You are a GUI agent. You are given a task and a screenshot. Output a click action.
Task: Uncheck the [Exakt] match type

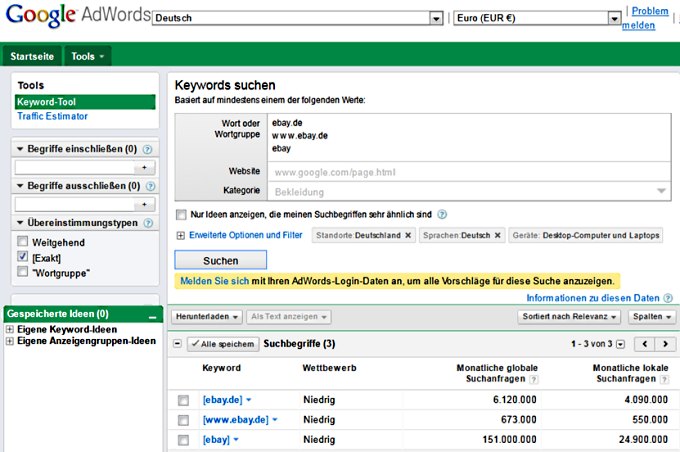coord(23,256)
